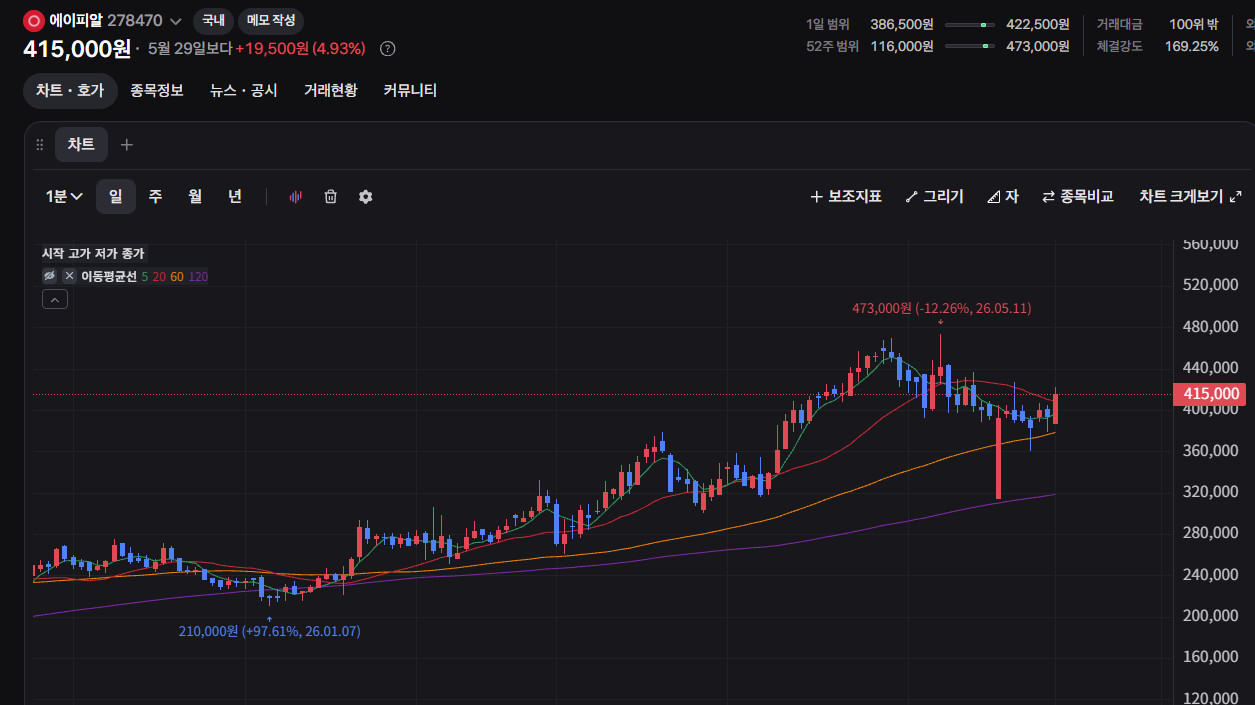The image size is (1255, 705).
Task: Switch to the 월 monthly interval
Action: [195, 197]
